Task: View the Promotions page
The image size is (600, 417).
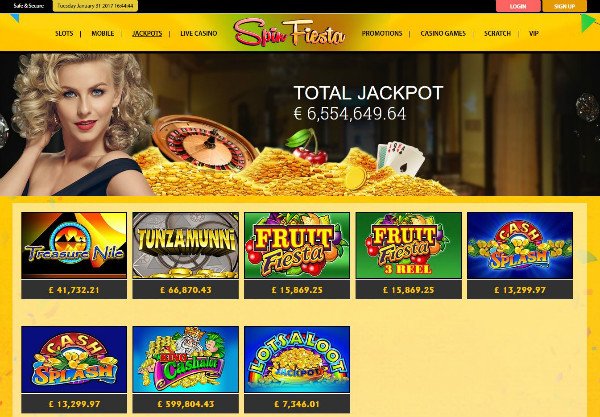Action: [x=382, y=34]
